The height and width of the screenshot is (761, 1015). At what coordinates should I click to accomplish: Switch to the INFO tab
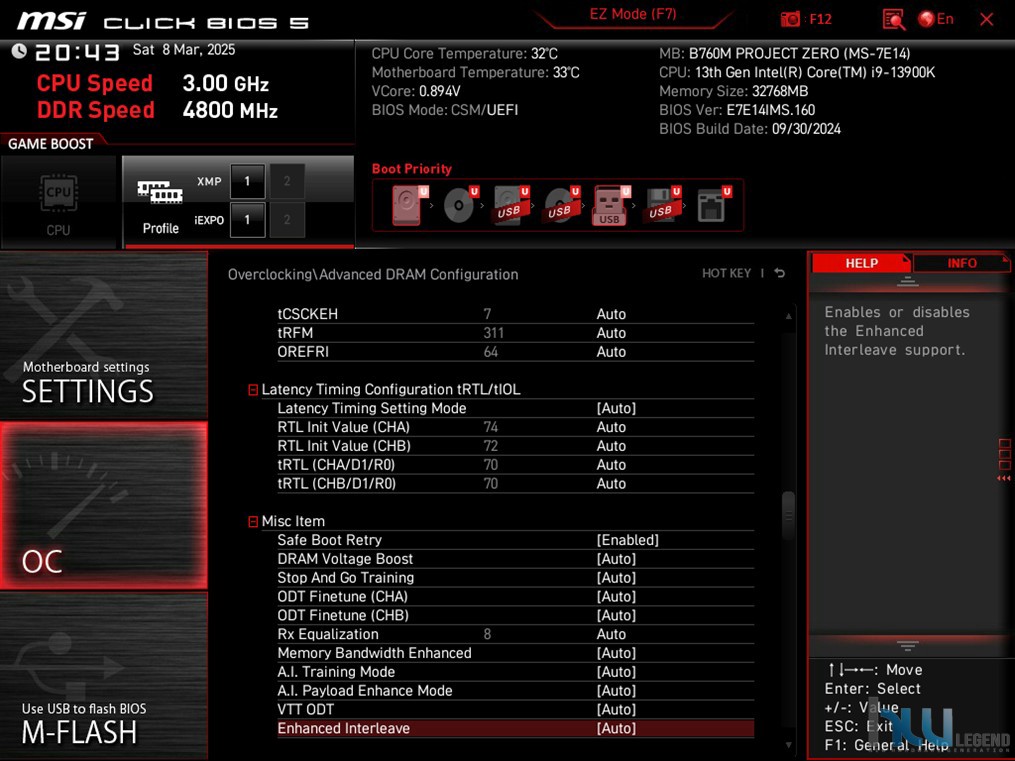pos(961,263)
